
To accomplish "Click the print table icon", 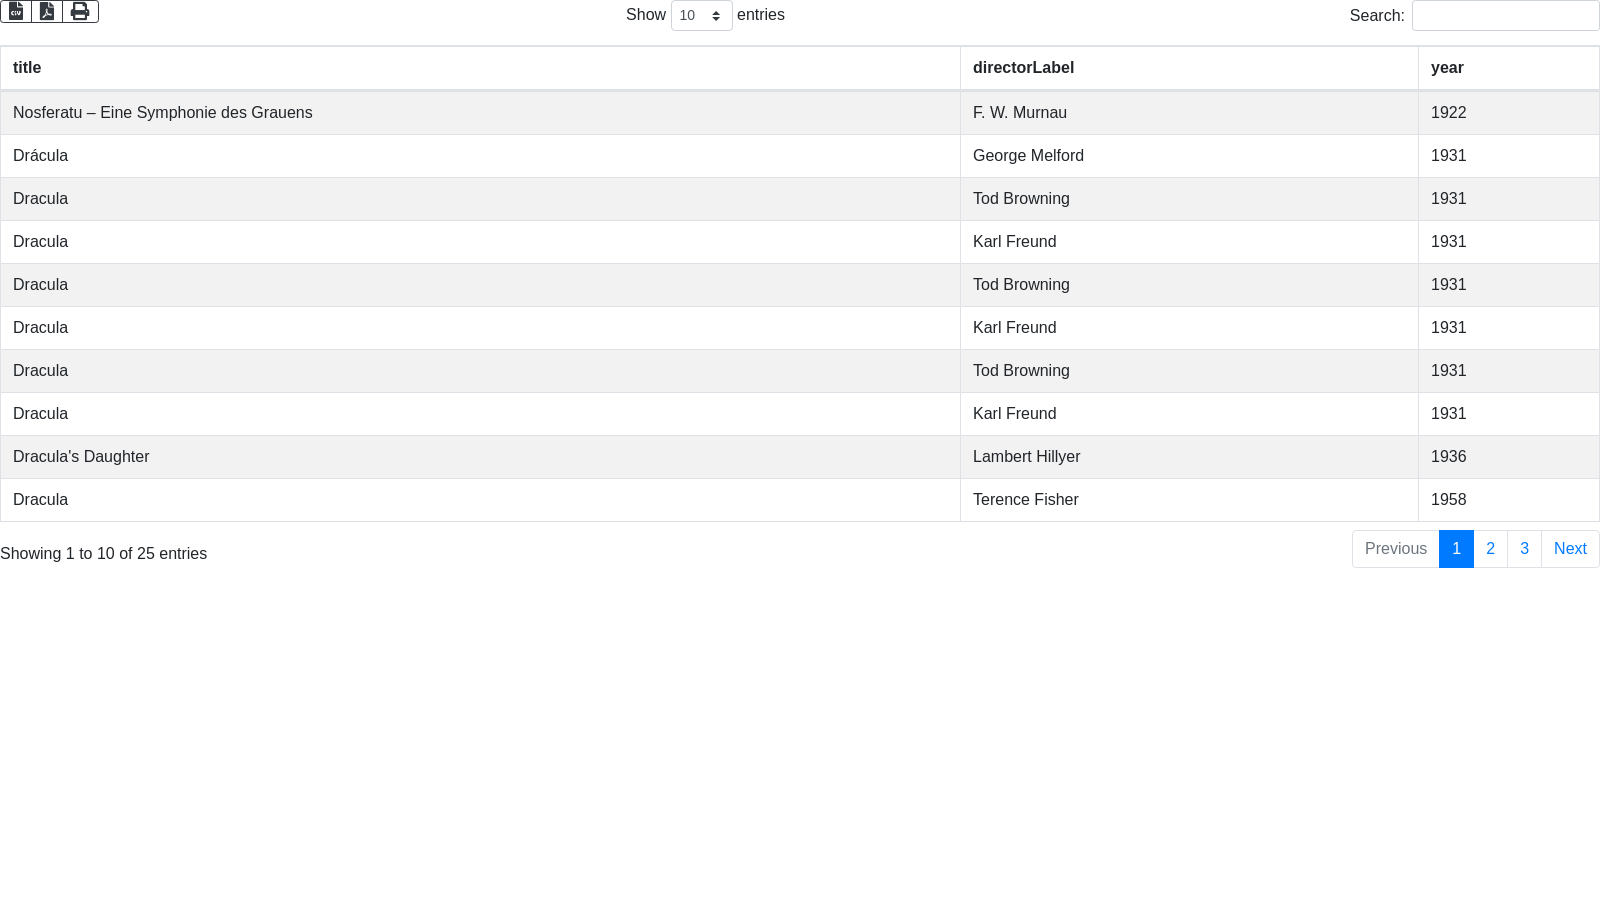I will point(80,11).
